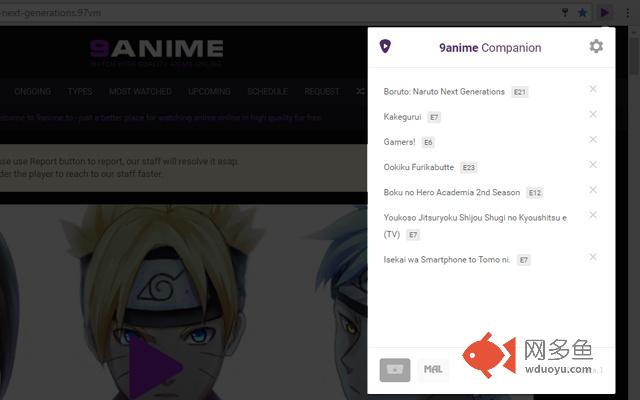Open the Gamers! entry

tap(399, 142)
